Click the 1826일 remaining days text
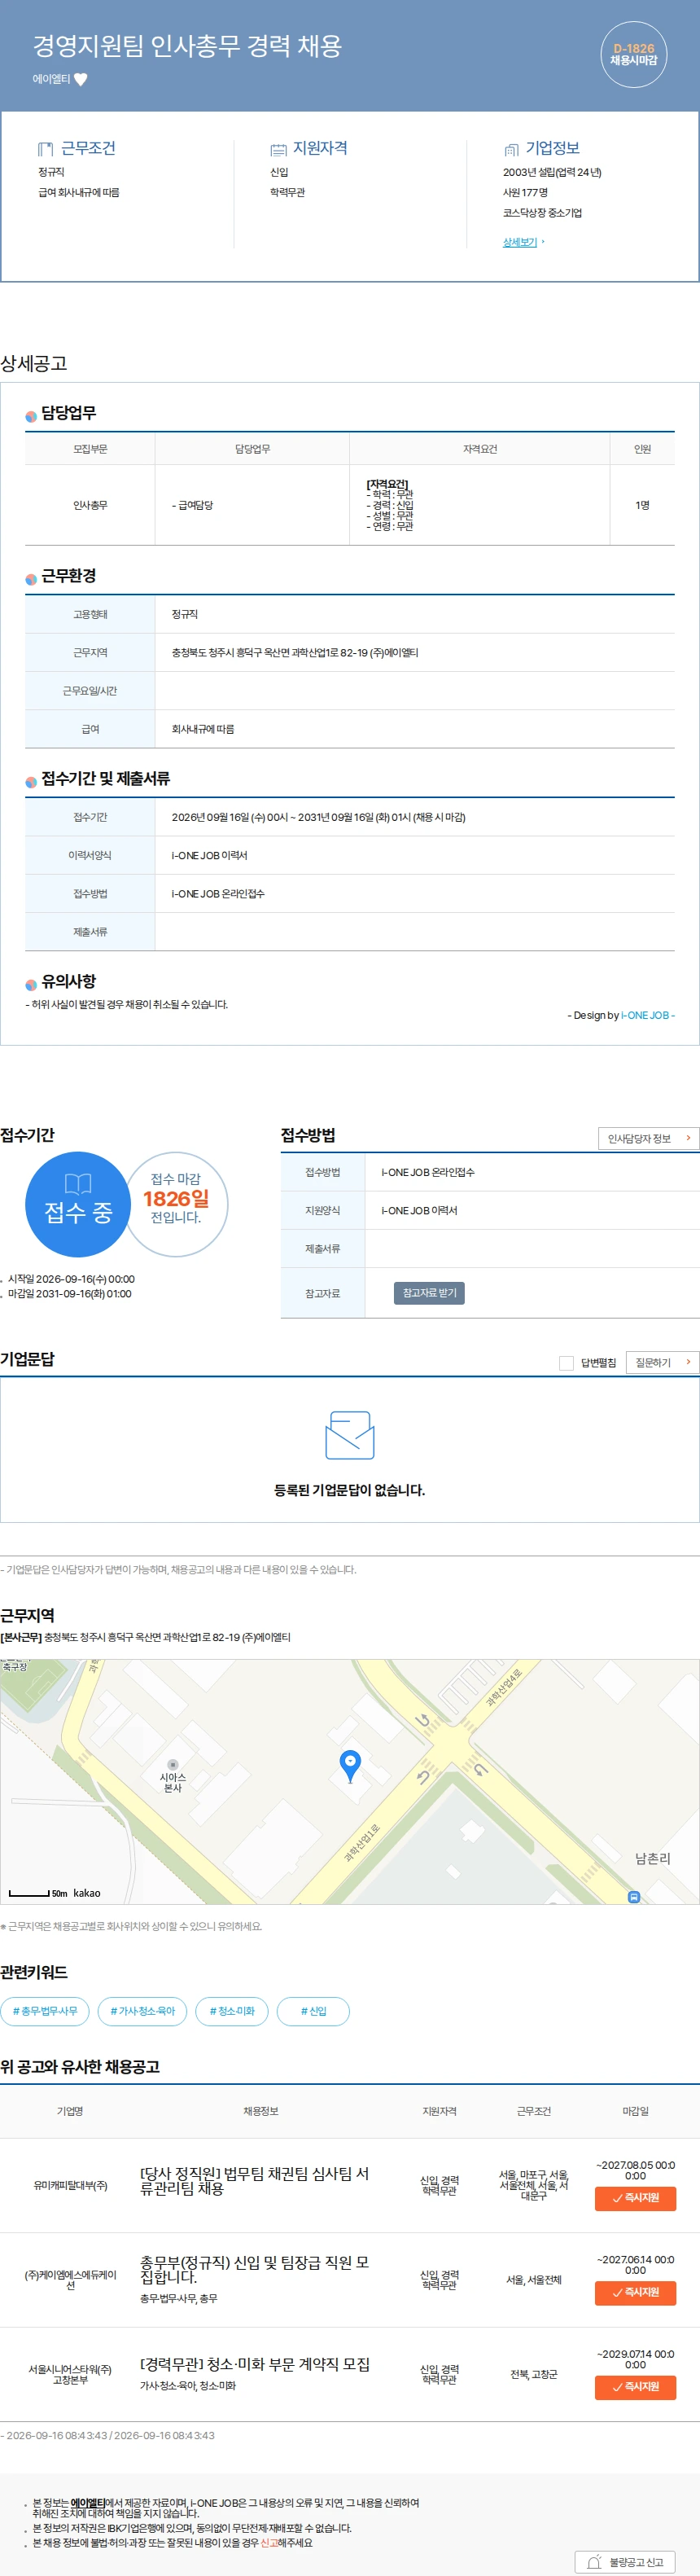This screenshot has width=700, height=2576. click(176, 1198)
